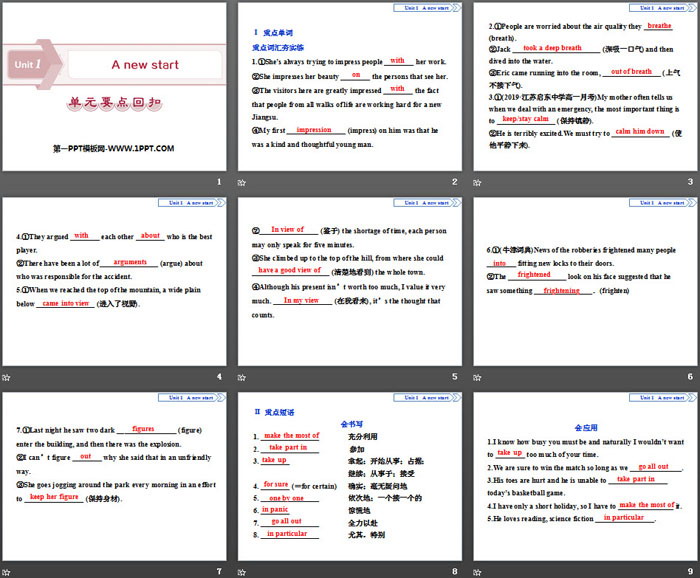The height and width of the screenshot is (578, 700).
Task: Click slide number label 6
Action: click(690, 377)
